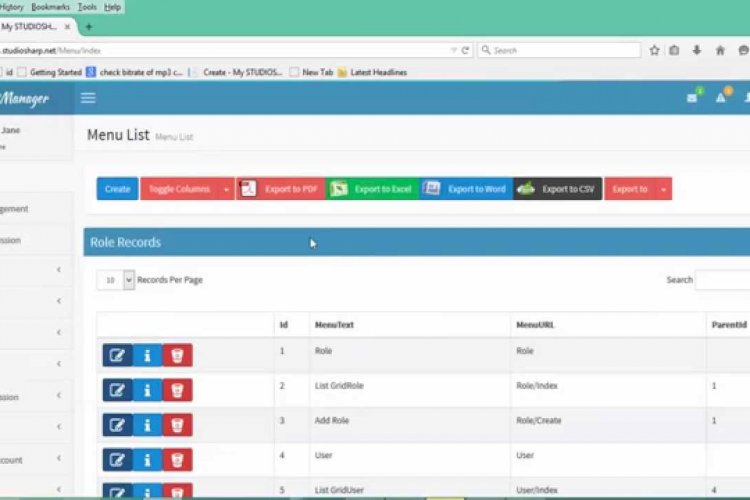Open Latest Headlines bookmark folder
This screenshot has width=750, height=500.
click(x=373, y=72)
